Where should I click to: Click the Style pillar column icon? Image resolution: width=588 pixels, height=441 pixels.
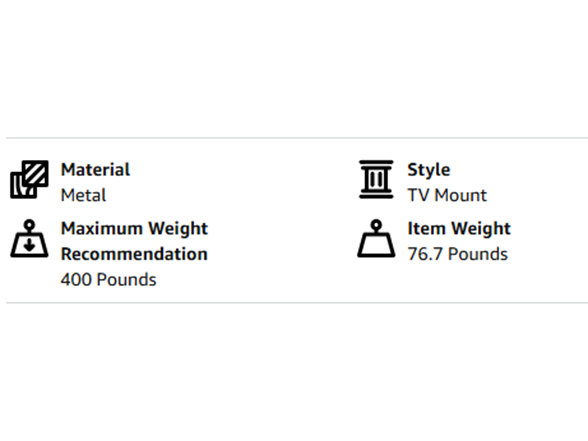[x=376, y=179]
